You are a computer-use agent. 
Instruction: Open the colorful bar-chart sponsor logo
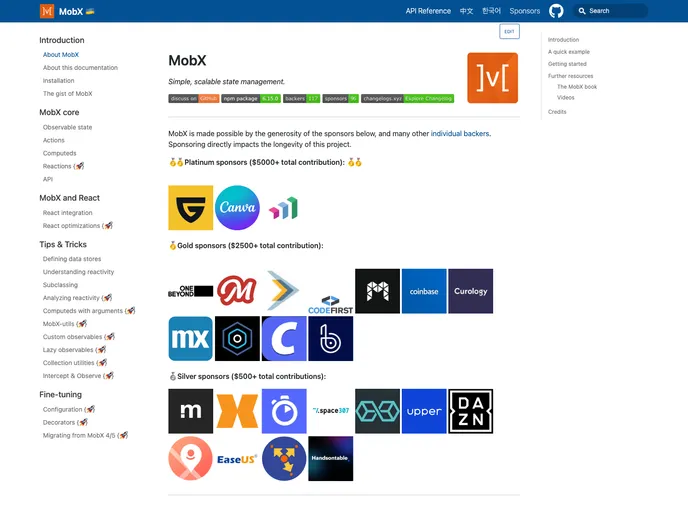click(x=284, y=208)
